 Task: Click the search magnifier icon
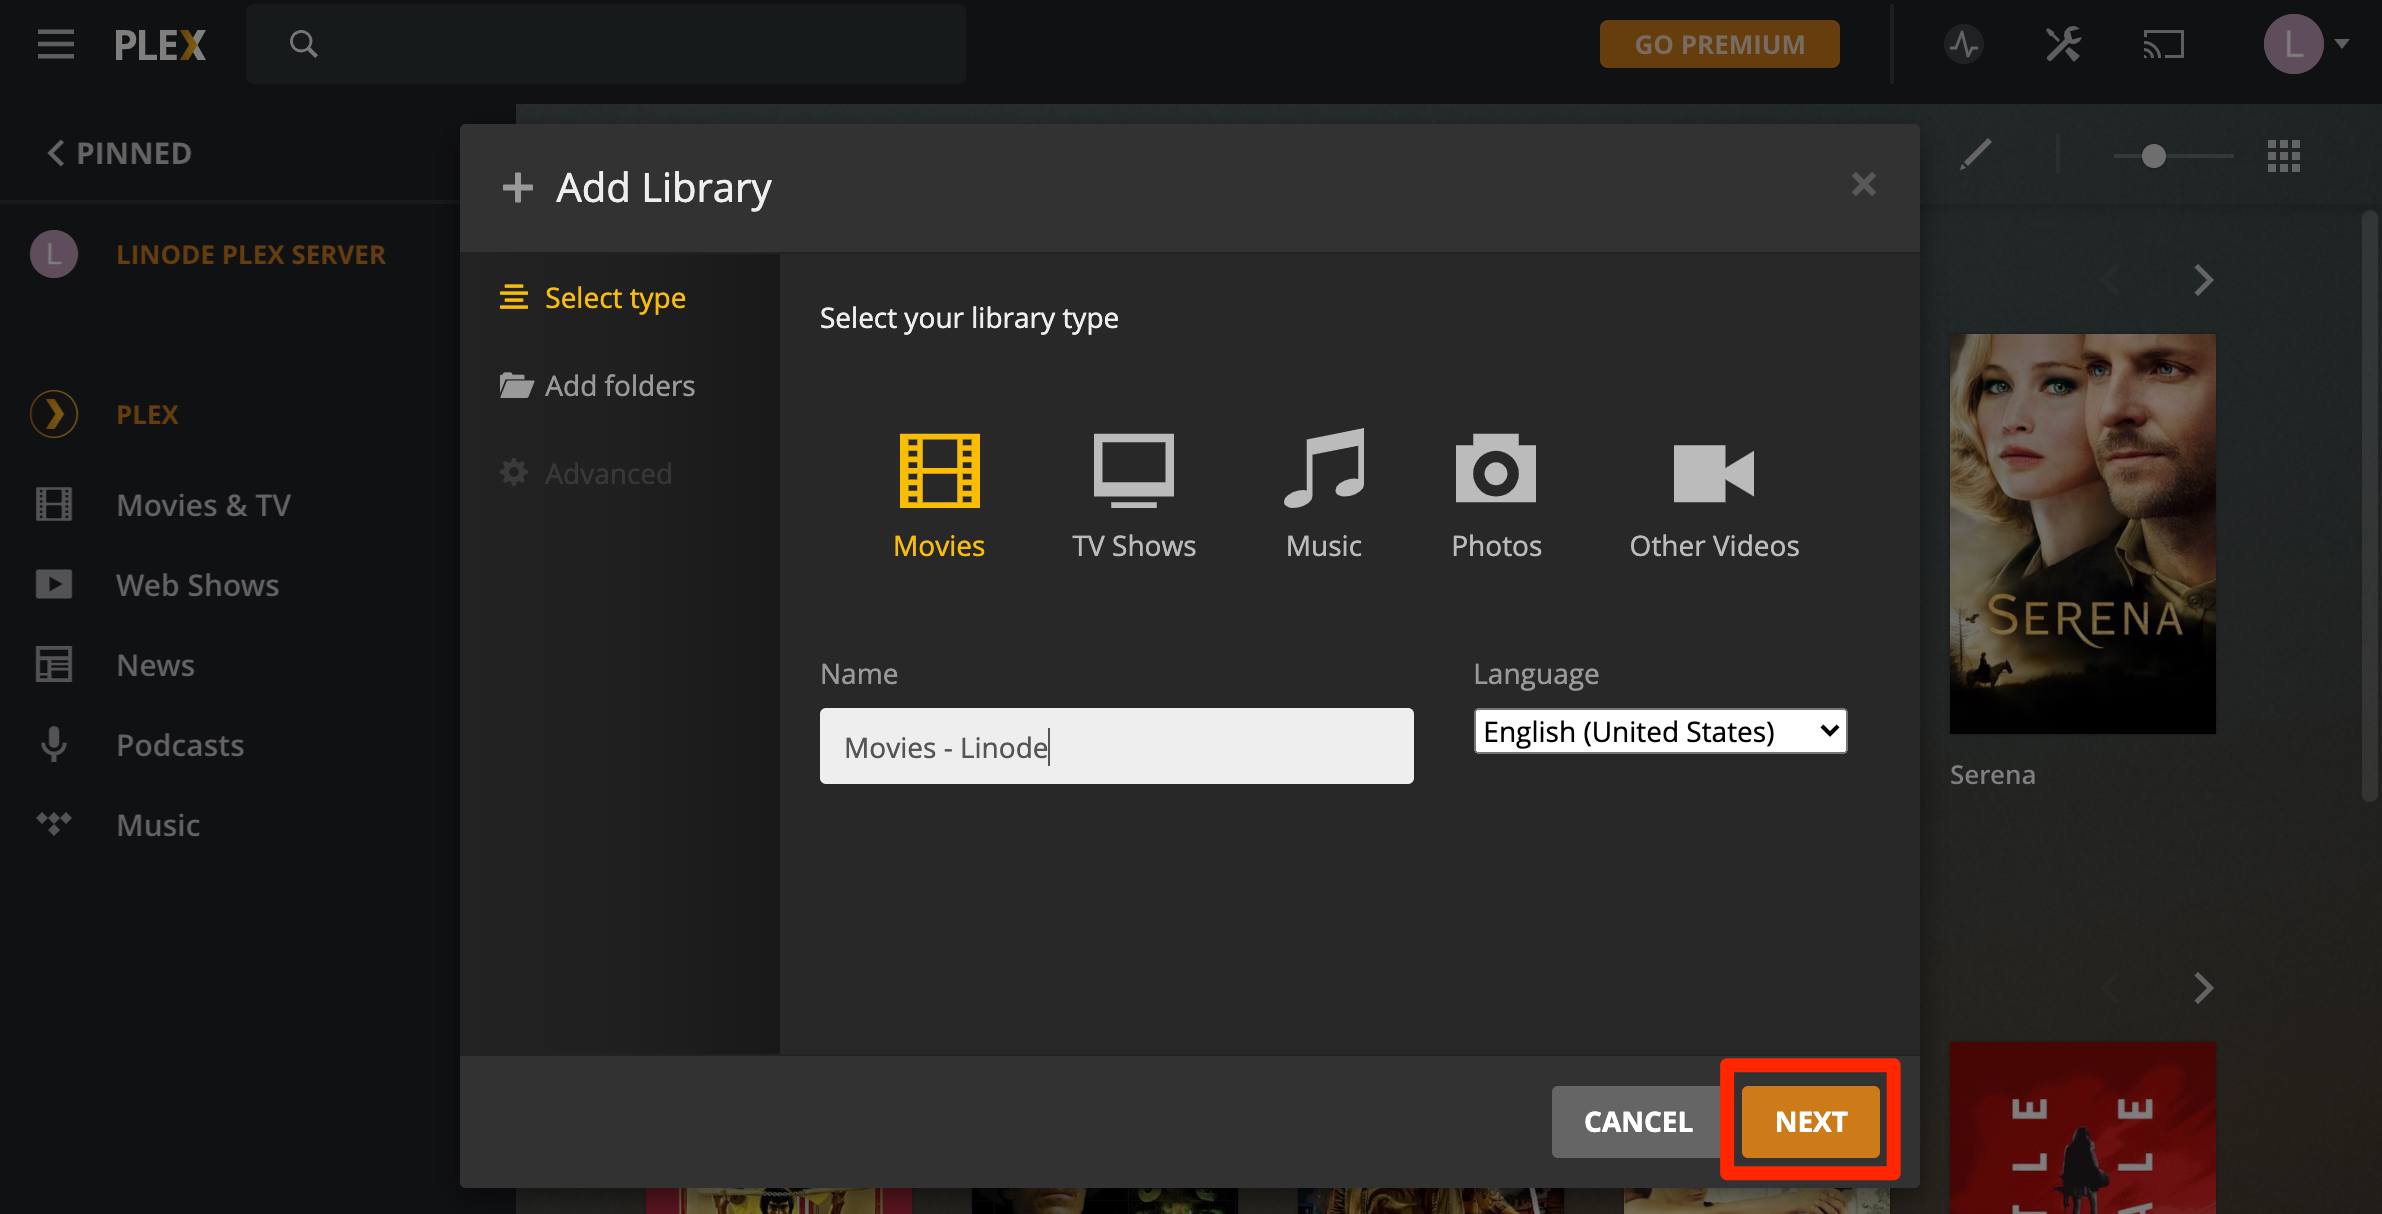pos(304,44)
